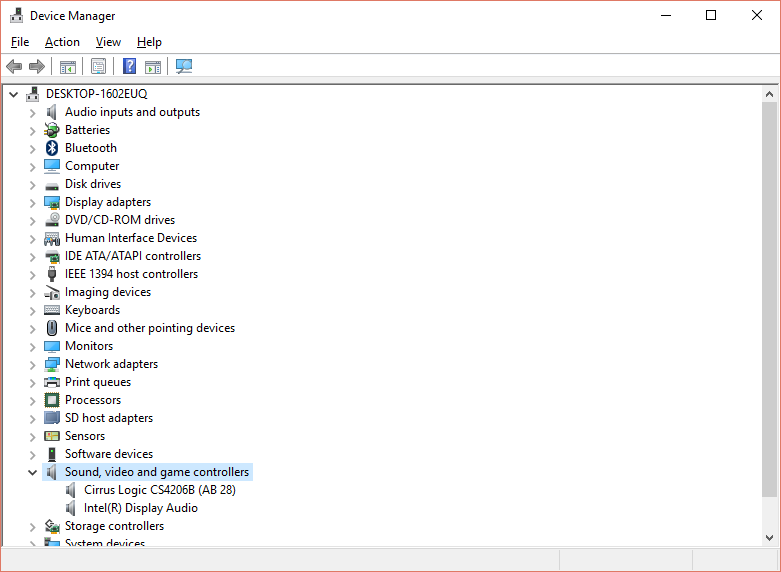Screen dimensions: 781x572
Task: Click the Forward arrow toolbar icon
Action: pos(37,66)
